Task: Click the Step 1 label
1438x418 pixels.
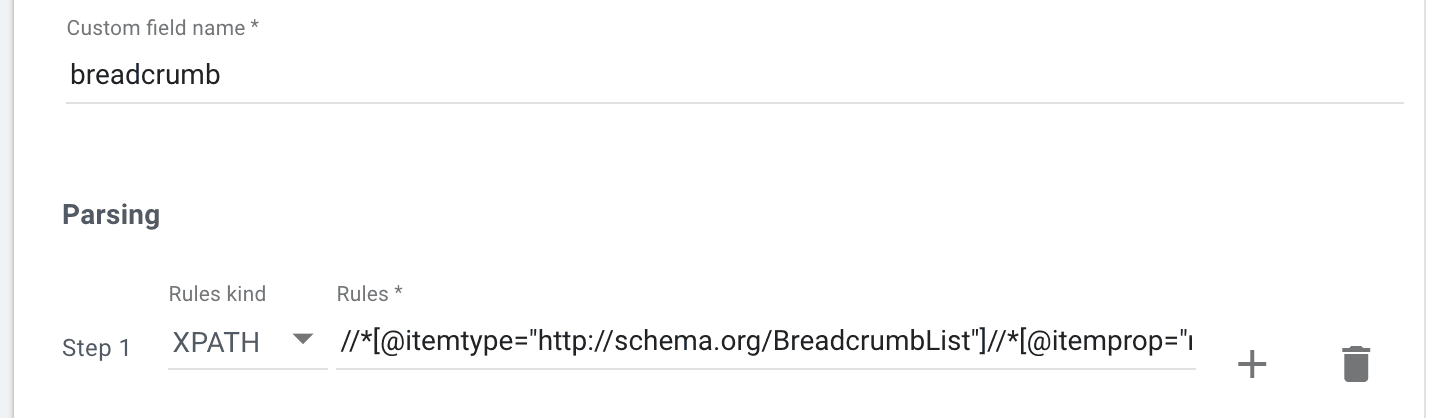Action: [96, 348]
